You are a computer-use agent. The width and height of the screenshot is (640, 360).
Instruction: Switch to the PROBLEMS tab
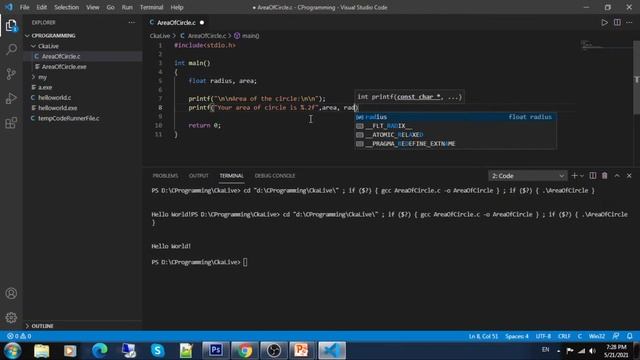(x=165, y=176)
